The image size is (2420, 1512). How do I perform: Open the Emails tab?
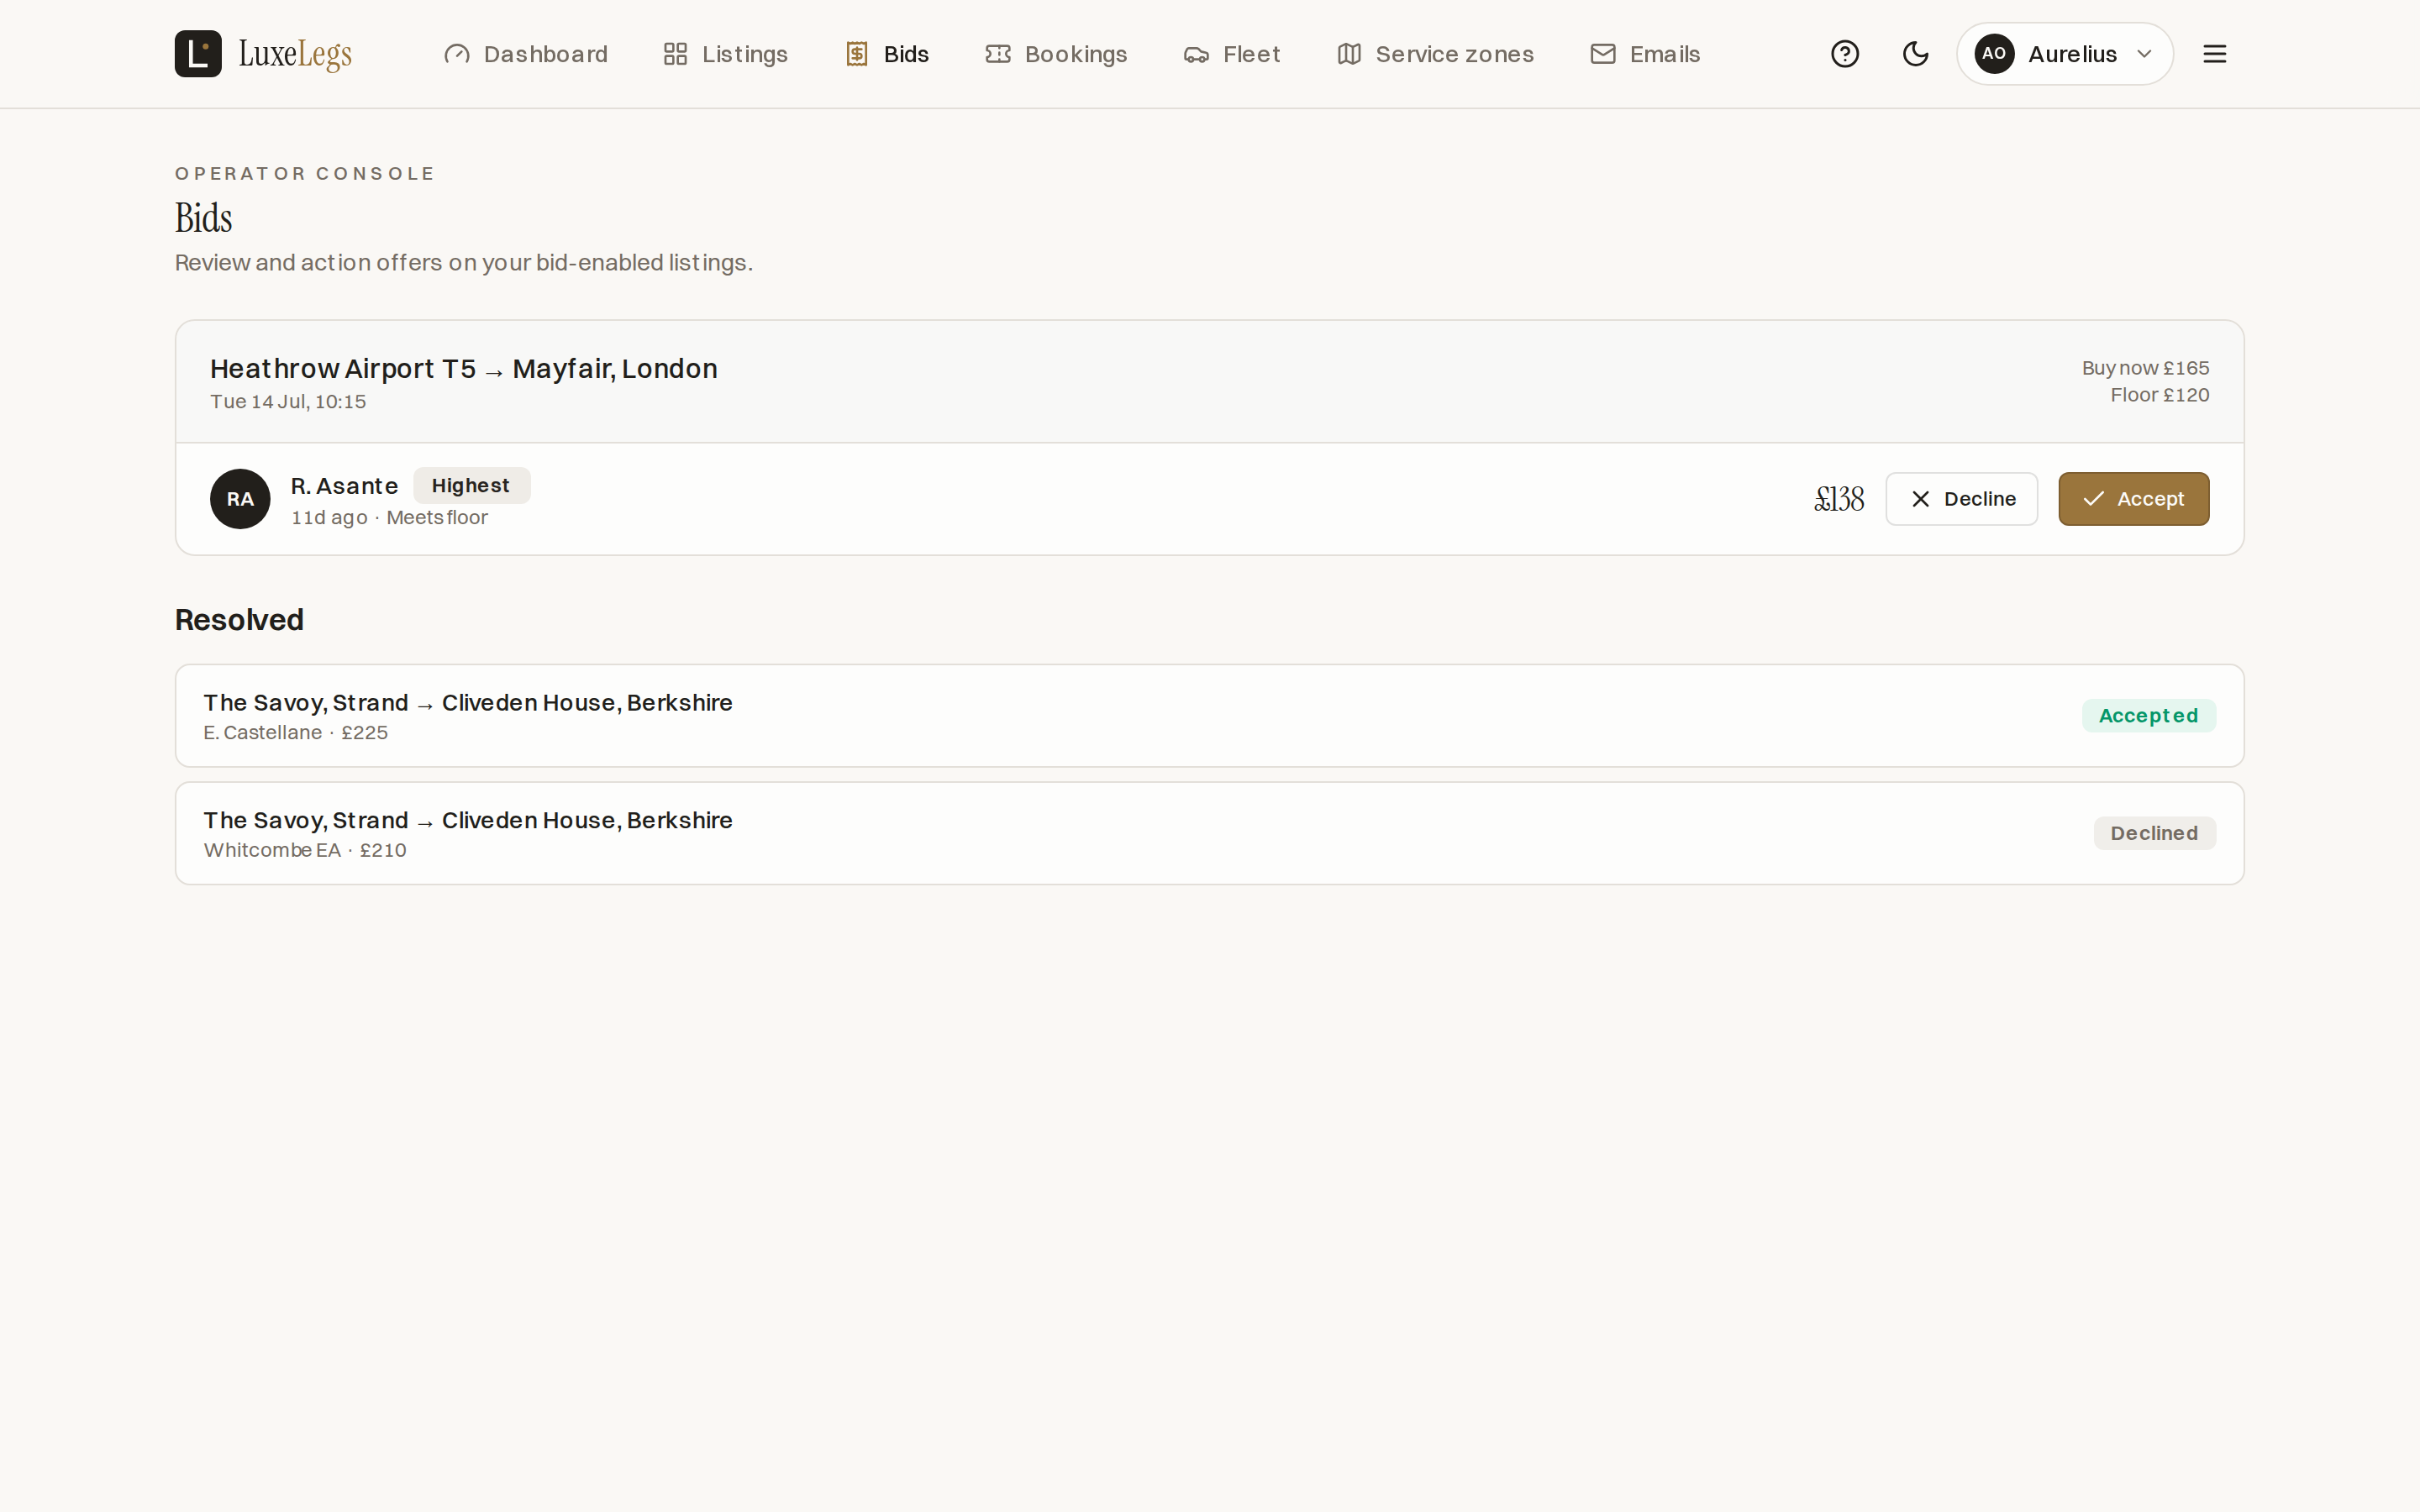click(1645, 54)
